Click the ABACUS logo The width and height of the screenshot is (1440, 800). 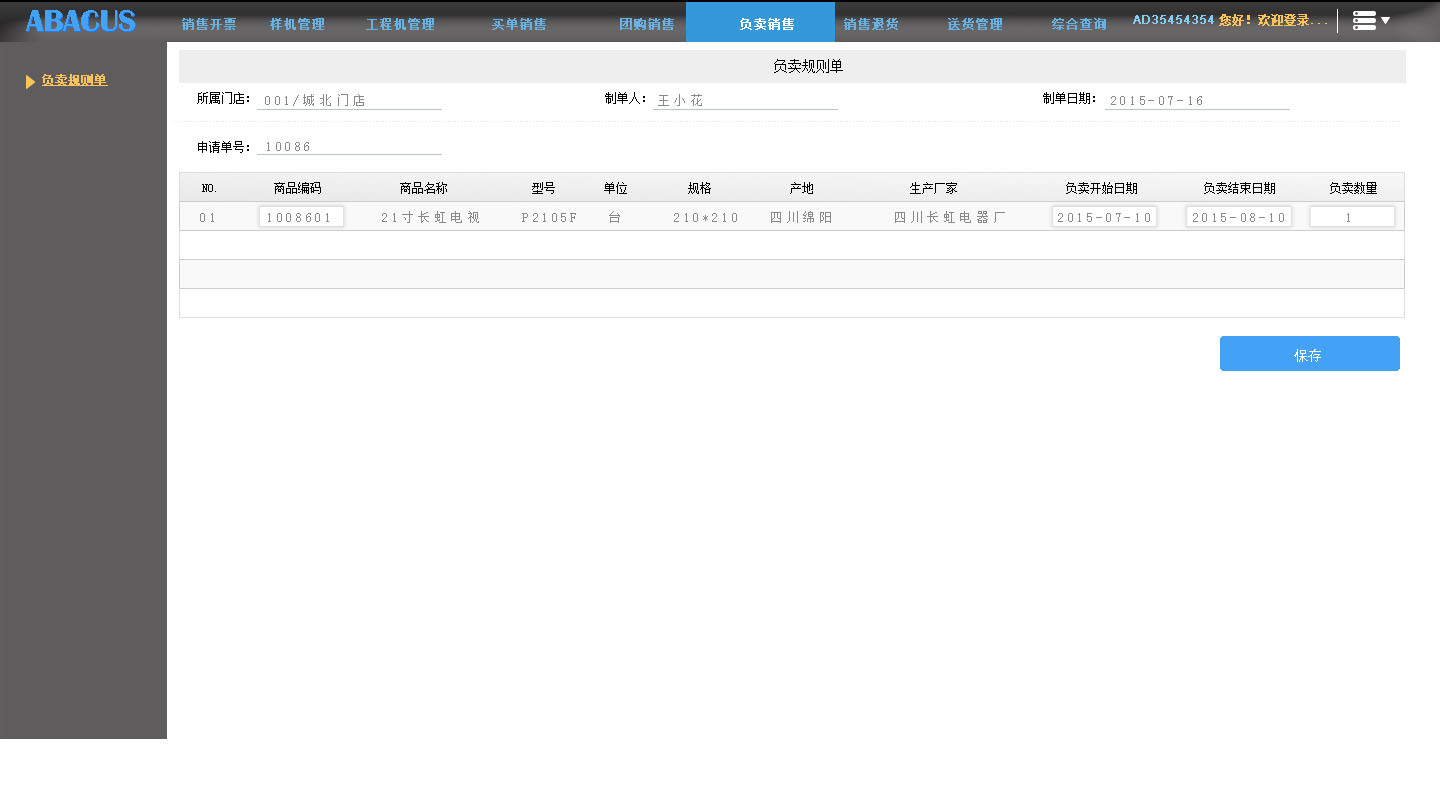pos(80,21)
